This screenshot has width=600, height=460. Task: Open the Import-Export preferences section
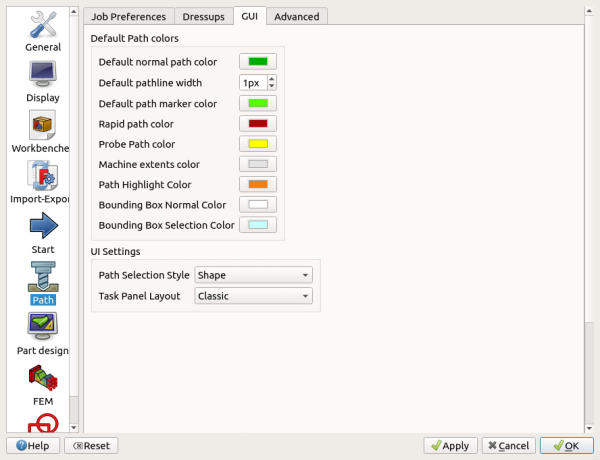pos(40,183)
